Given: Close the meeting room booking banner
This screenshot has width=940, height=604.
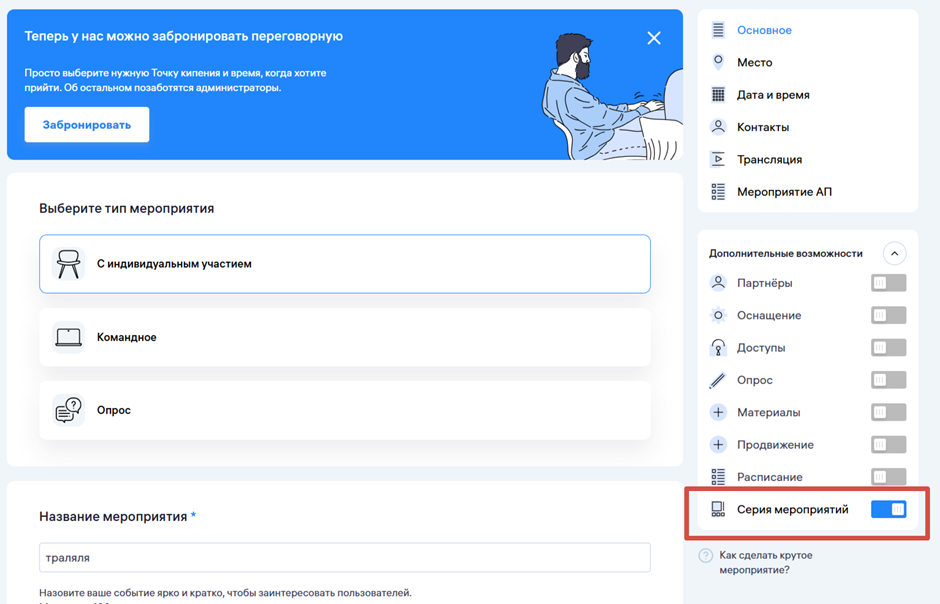Looking at the screenshot, I should [654, 38].
